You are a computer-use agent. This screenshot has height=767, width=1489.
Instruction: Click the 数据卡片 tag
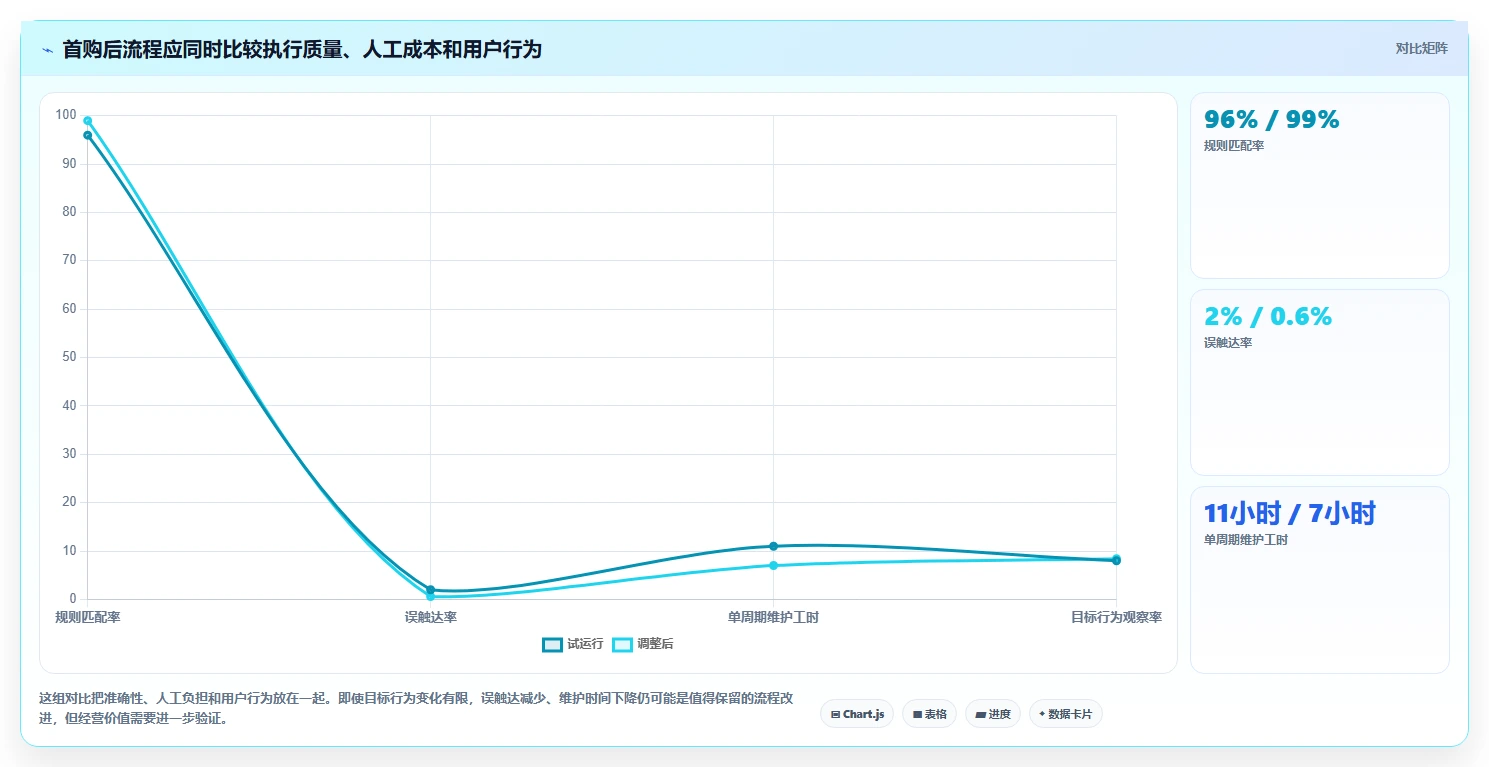point(1066,714)
